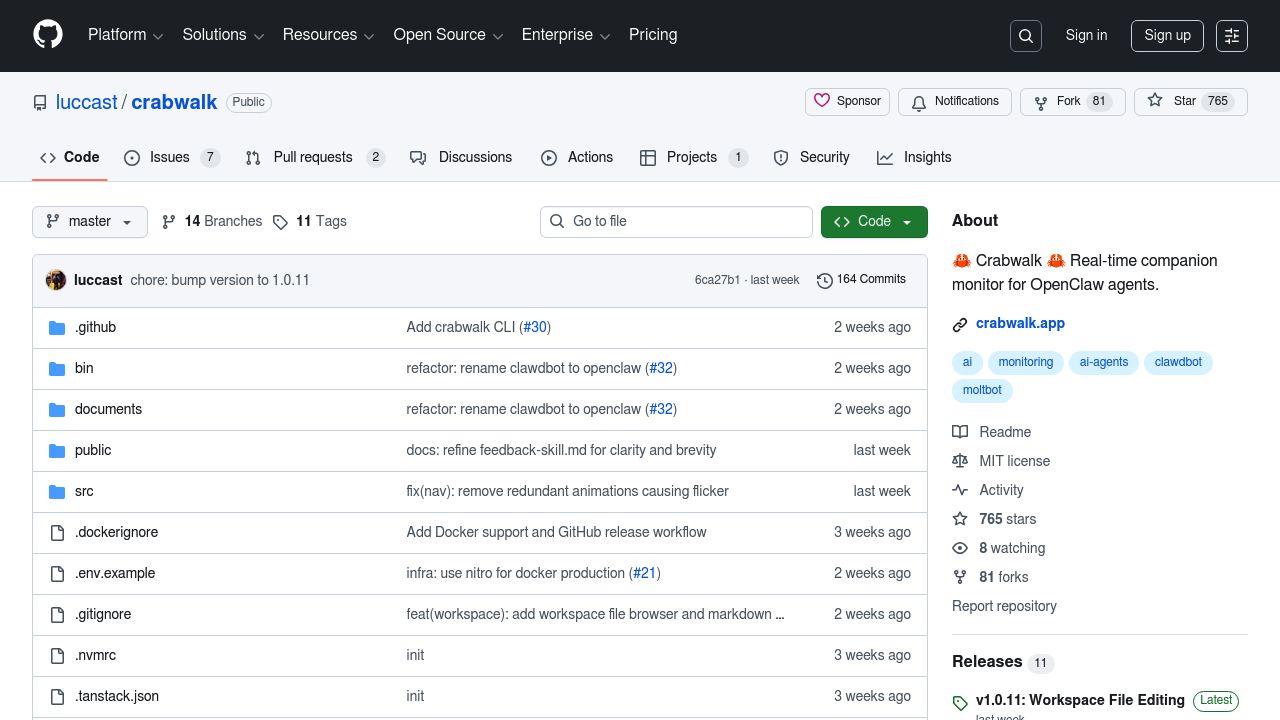1280x720 pixels.
Task: Expand the Platform navigation menu
Action: [125, 35]
